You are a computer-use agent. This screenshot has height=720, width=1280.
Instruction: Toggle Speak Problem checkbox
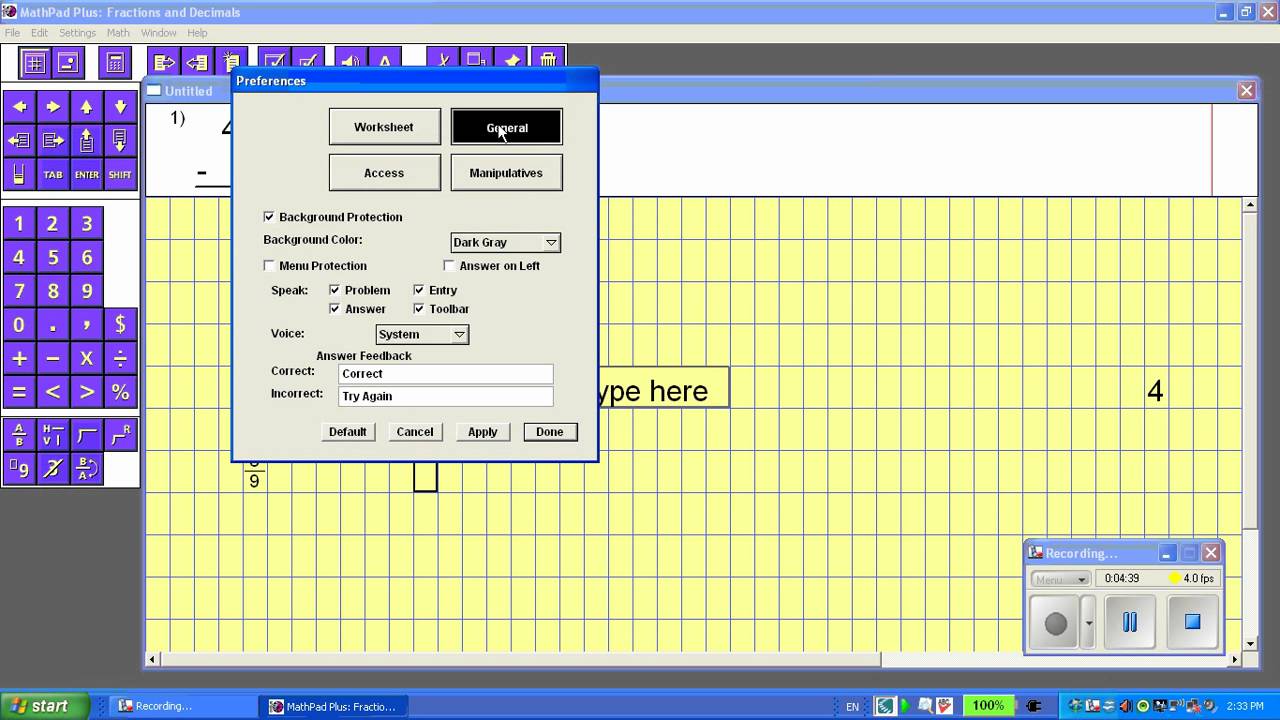pyautogui.click(x=335, y=290)
